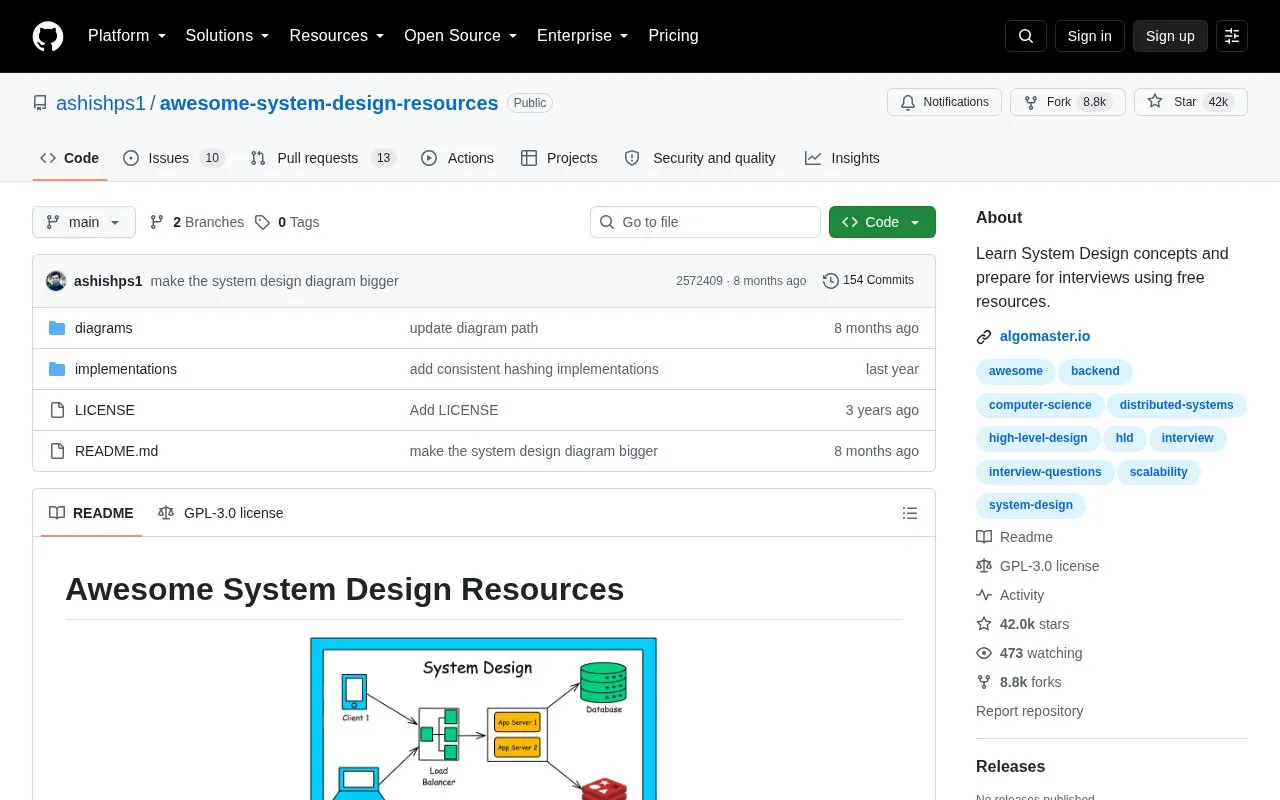Click the README.md file icon
The width and height of the screenshot is (1280, 800).
point(57,451)
